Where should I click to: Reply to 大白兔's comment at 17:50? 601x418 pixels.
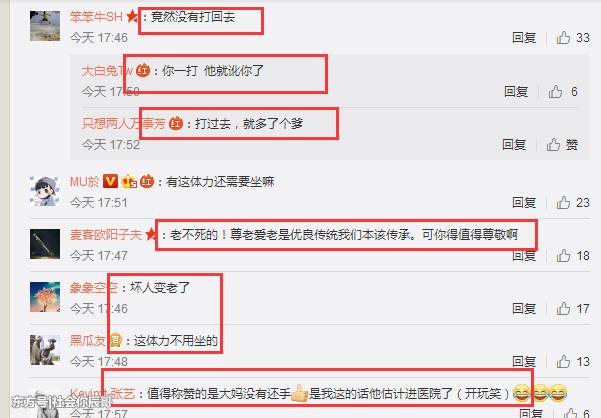click(516, 92)
